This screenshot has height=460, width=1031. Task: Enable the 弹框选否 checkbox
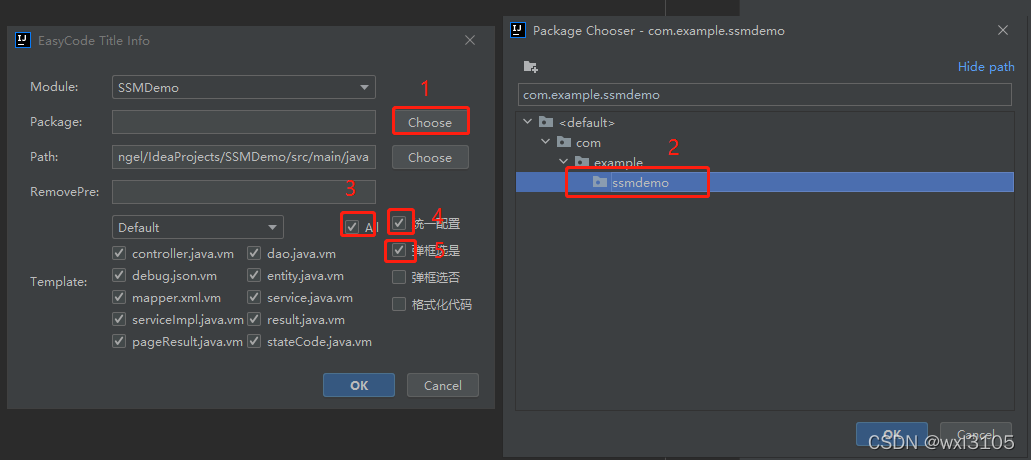tap(398, 277)
